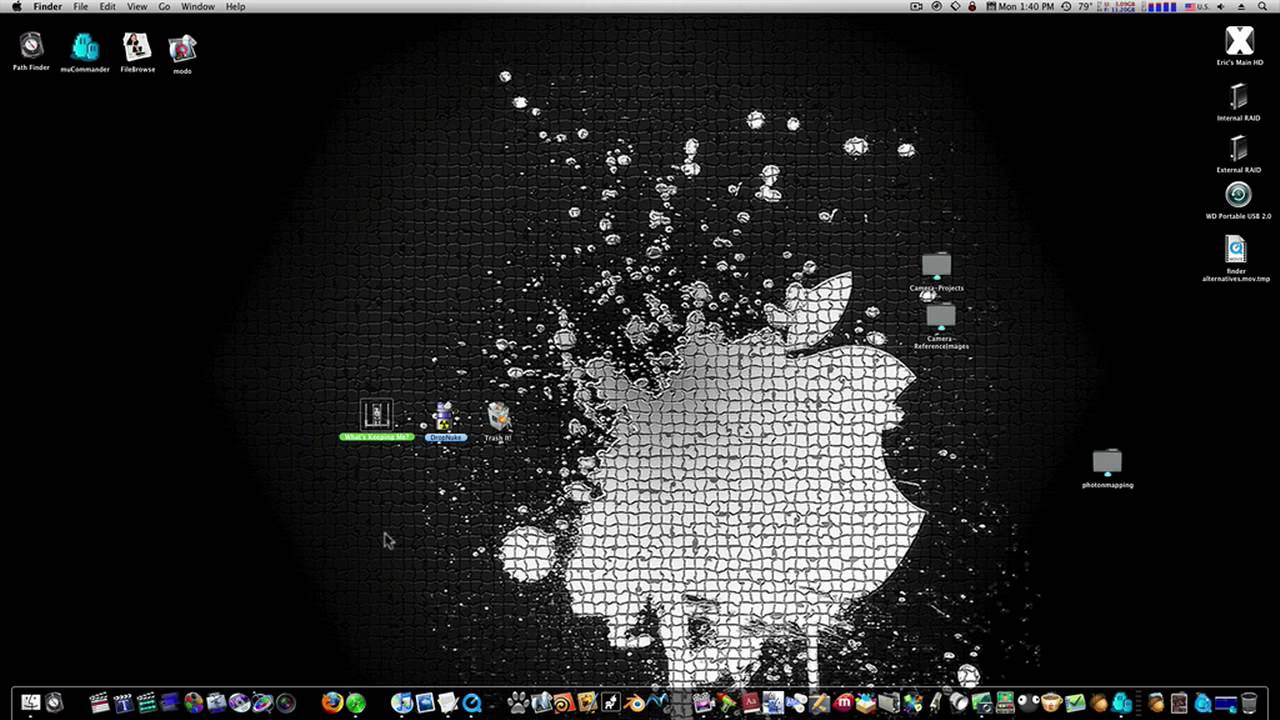Open the Apple menu

click(16, 6)
